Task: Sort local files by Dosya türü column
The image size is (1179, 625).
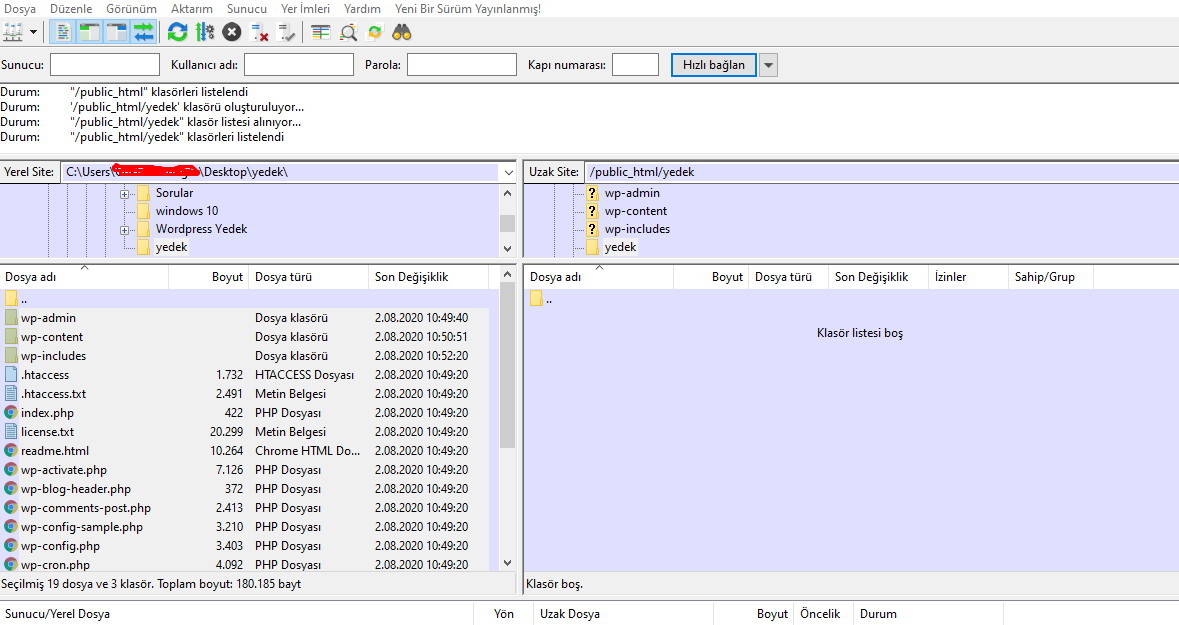Action: (x=308, y=277)
